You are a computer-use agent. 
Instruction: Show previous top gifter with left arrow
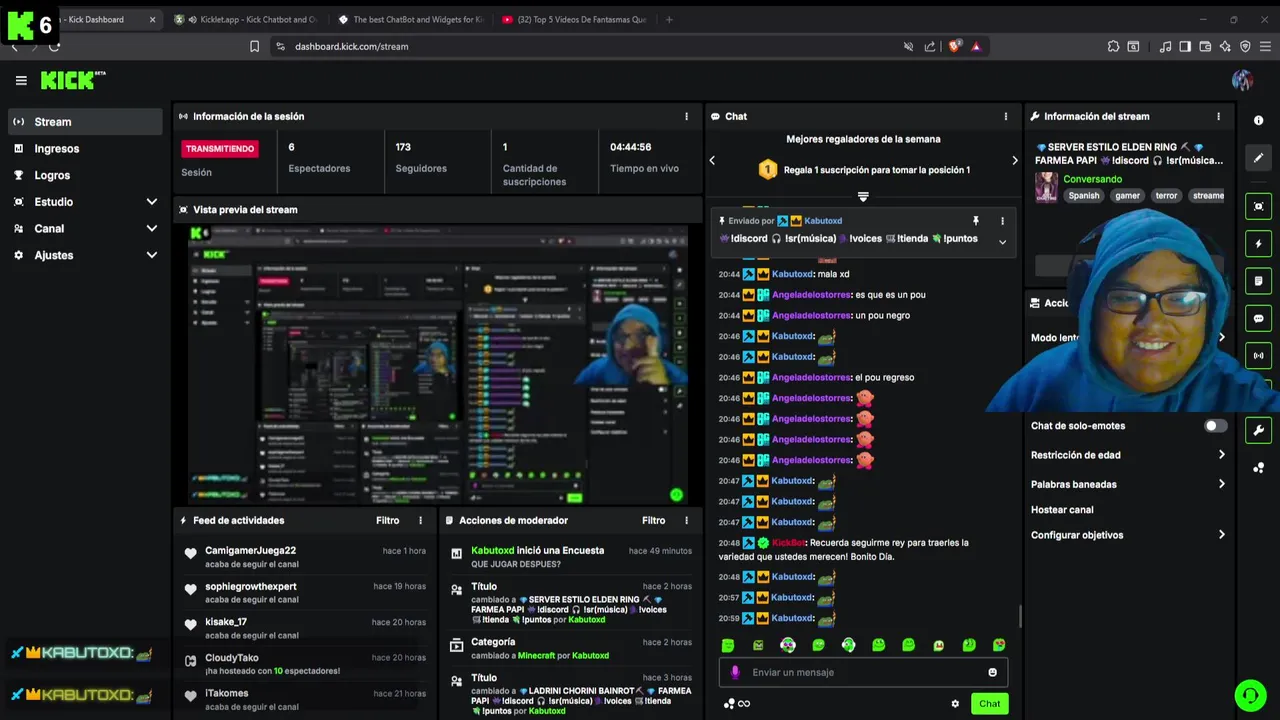[712, 160]
